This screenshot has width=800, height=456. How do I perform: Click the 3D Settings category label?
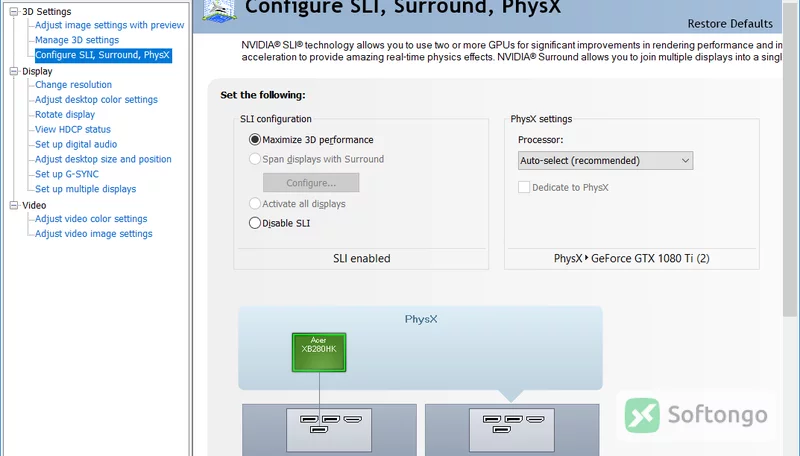[46, 11]
